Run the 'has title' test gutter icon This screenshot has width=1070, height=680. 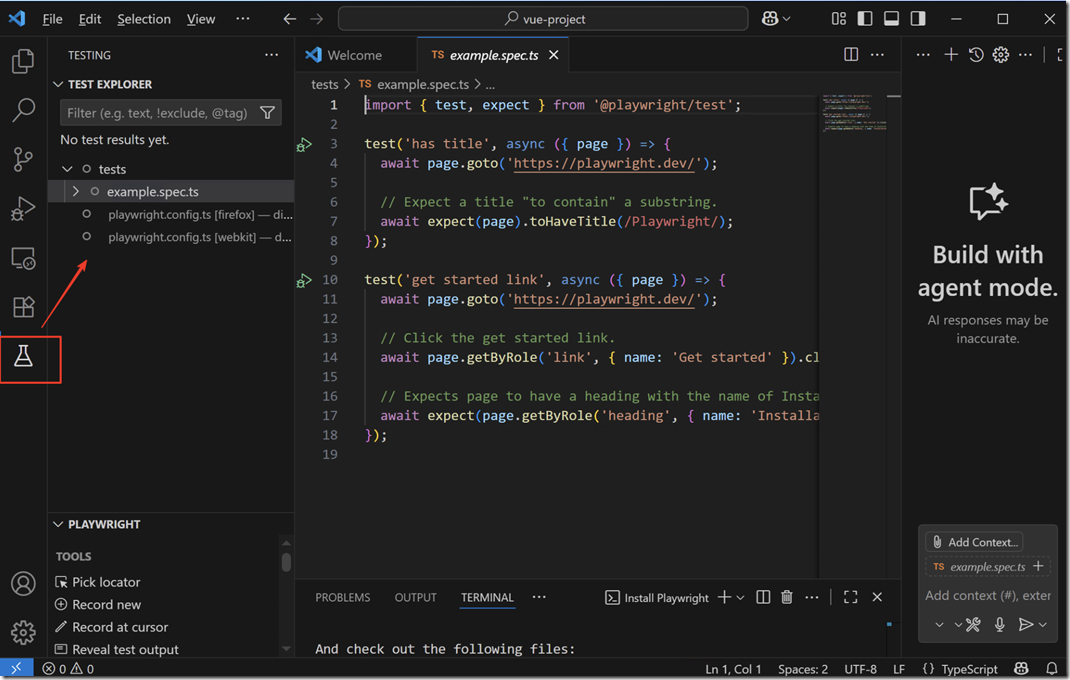coord(304,145)
